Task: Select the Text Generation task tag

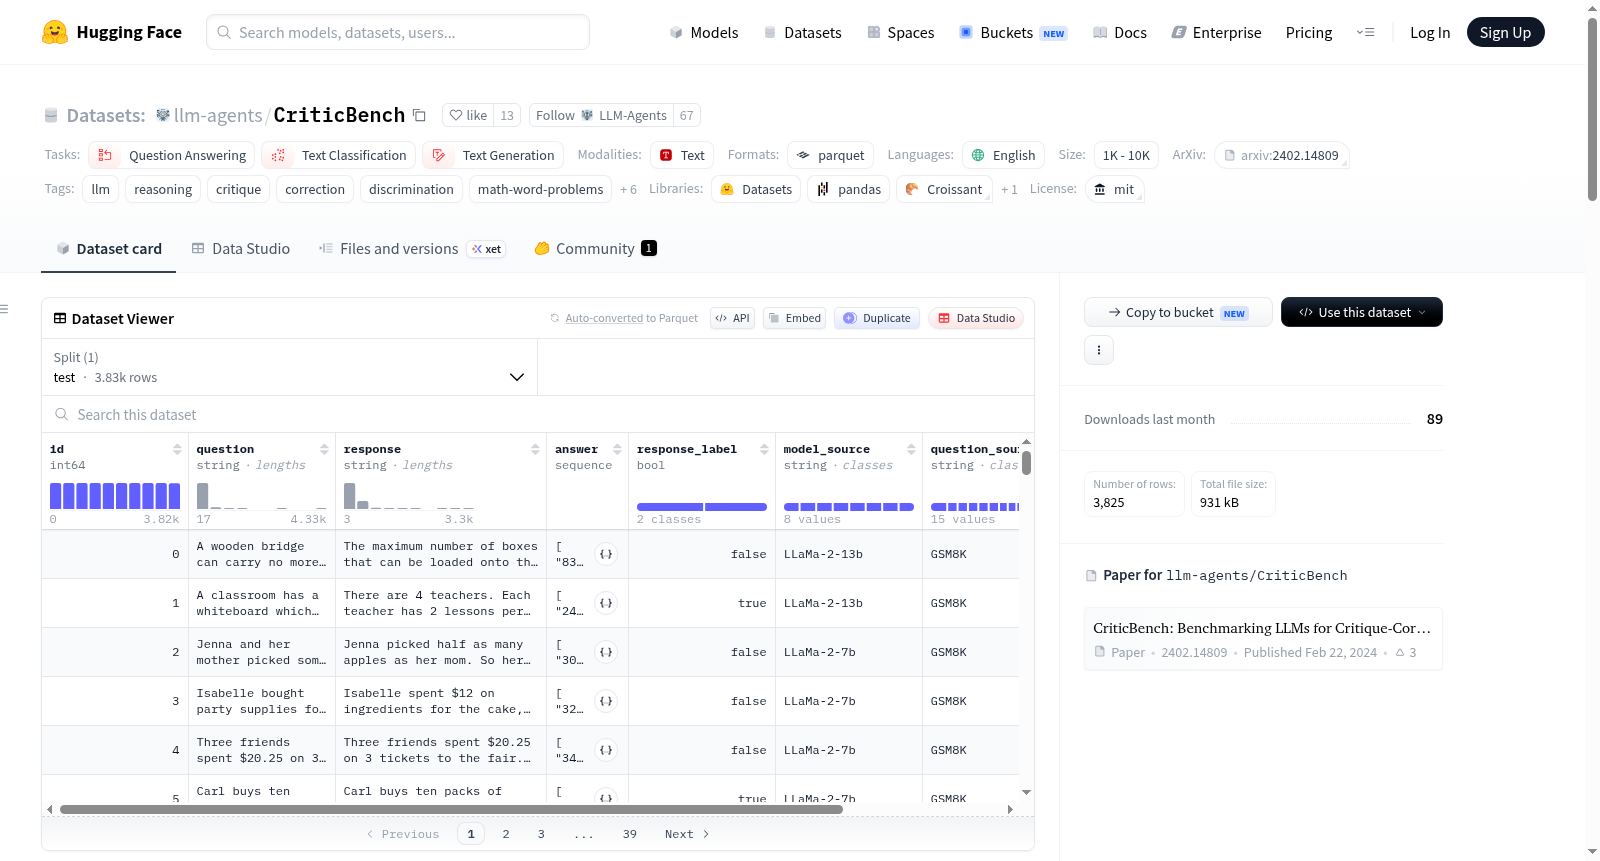Action: point(493,155)
